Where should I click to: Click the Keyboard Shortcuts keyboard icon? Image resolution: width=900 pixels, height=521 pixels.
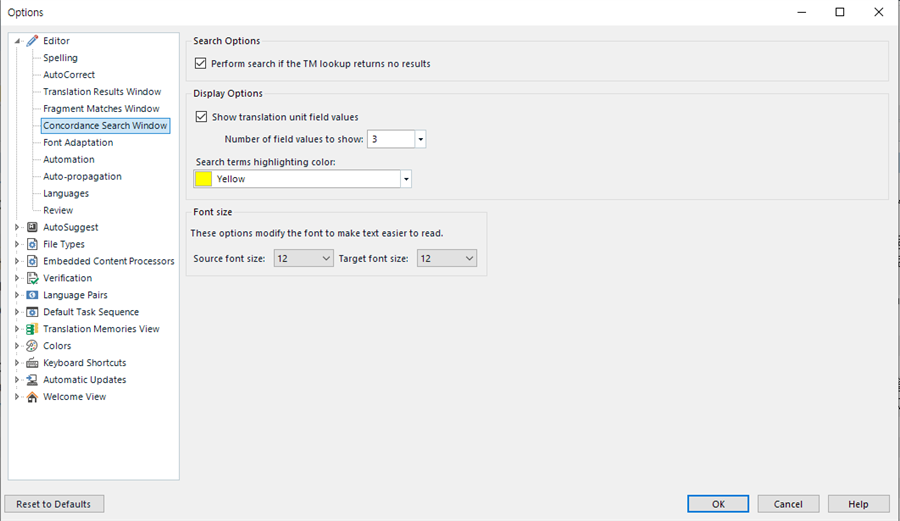33,363
